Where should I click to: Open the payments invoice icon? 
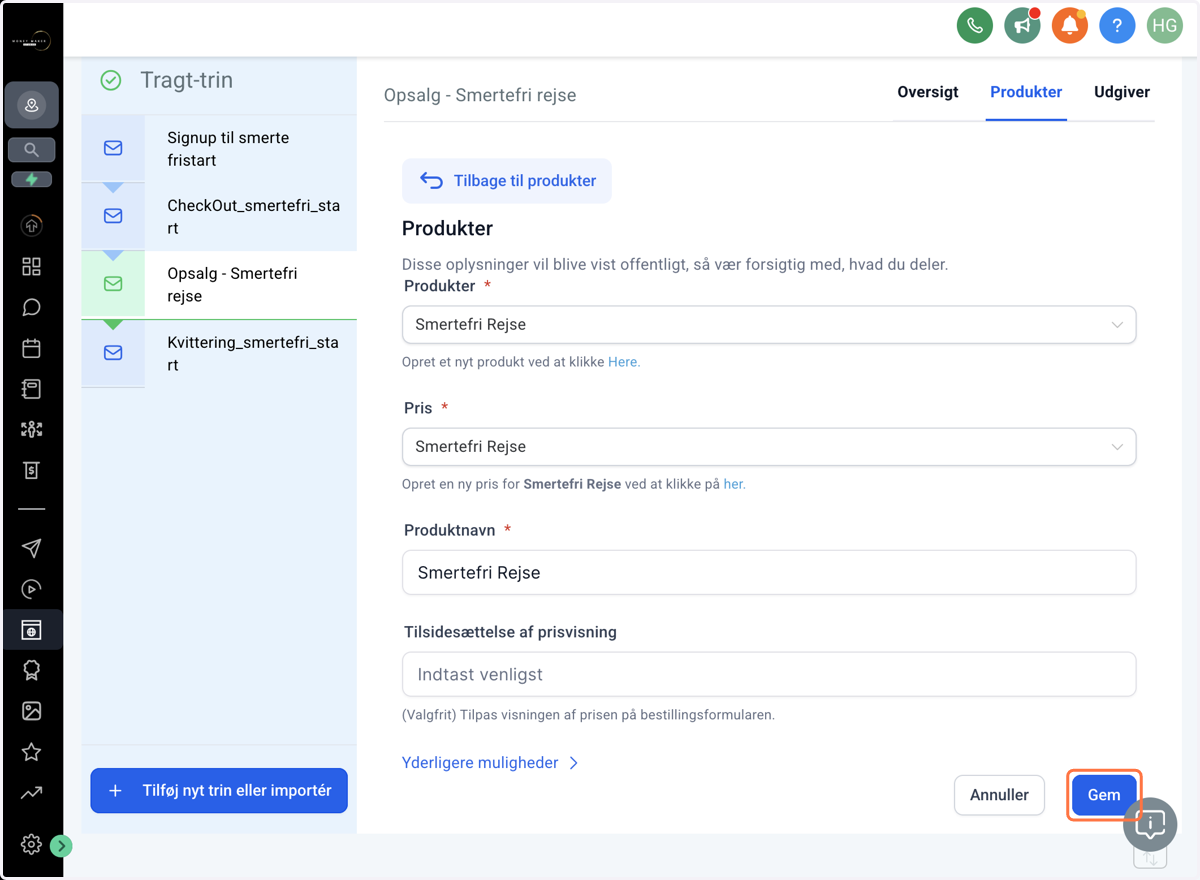point(31,470)
